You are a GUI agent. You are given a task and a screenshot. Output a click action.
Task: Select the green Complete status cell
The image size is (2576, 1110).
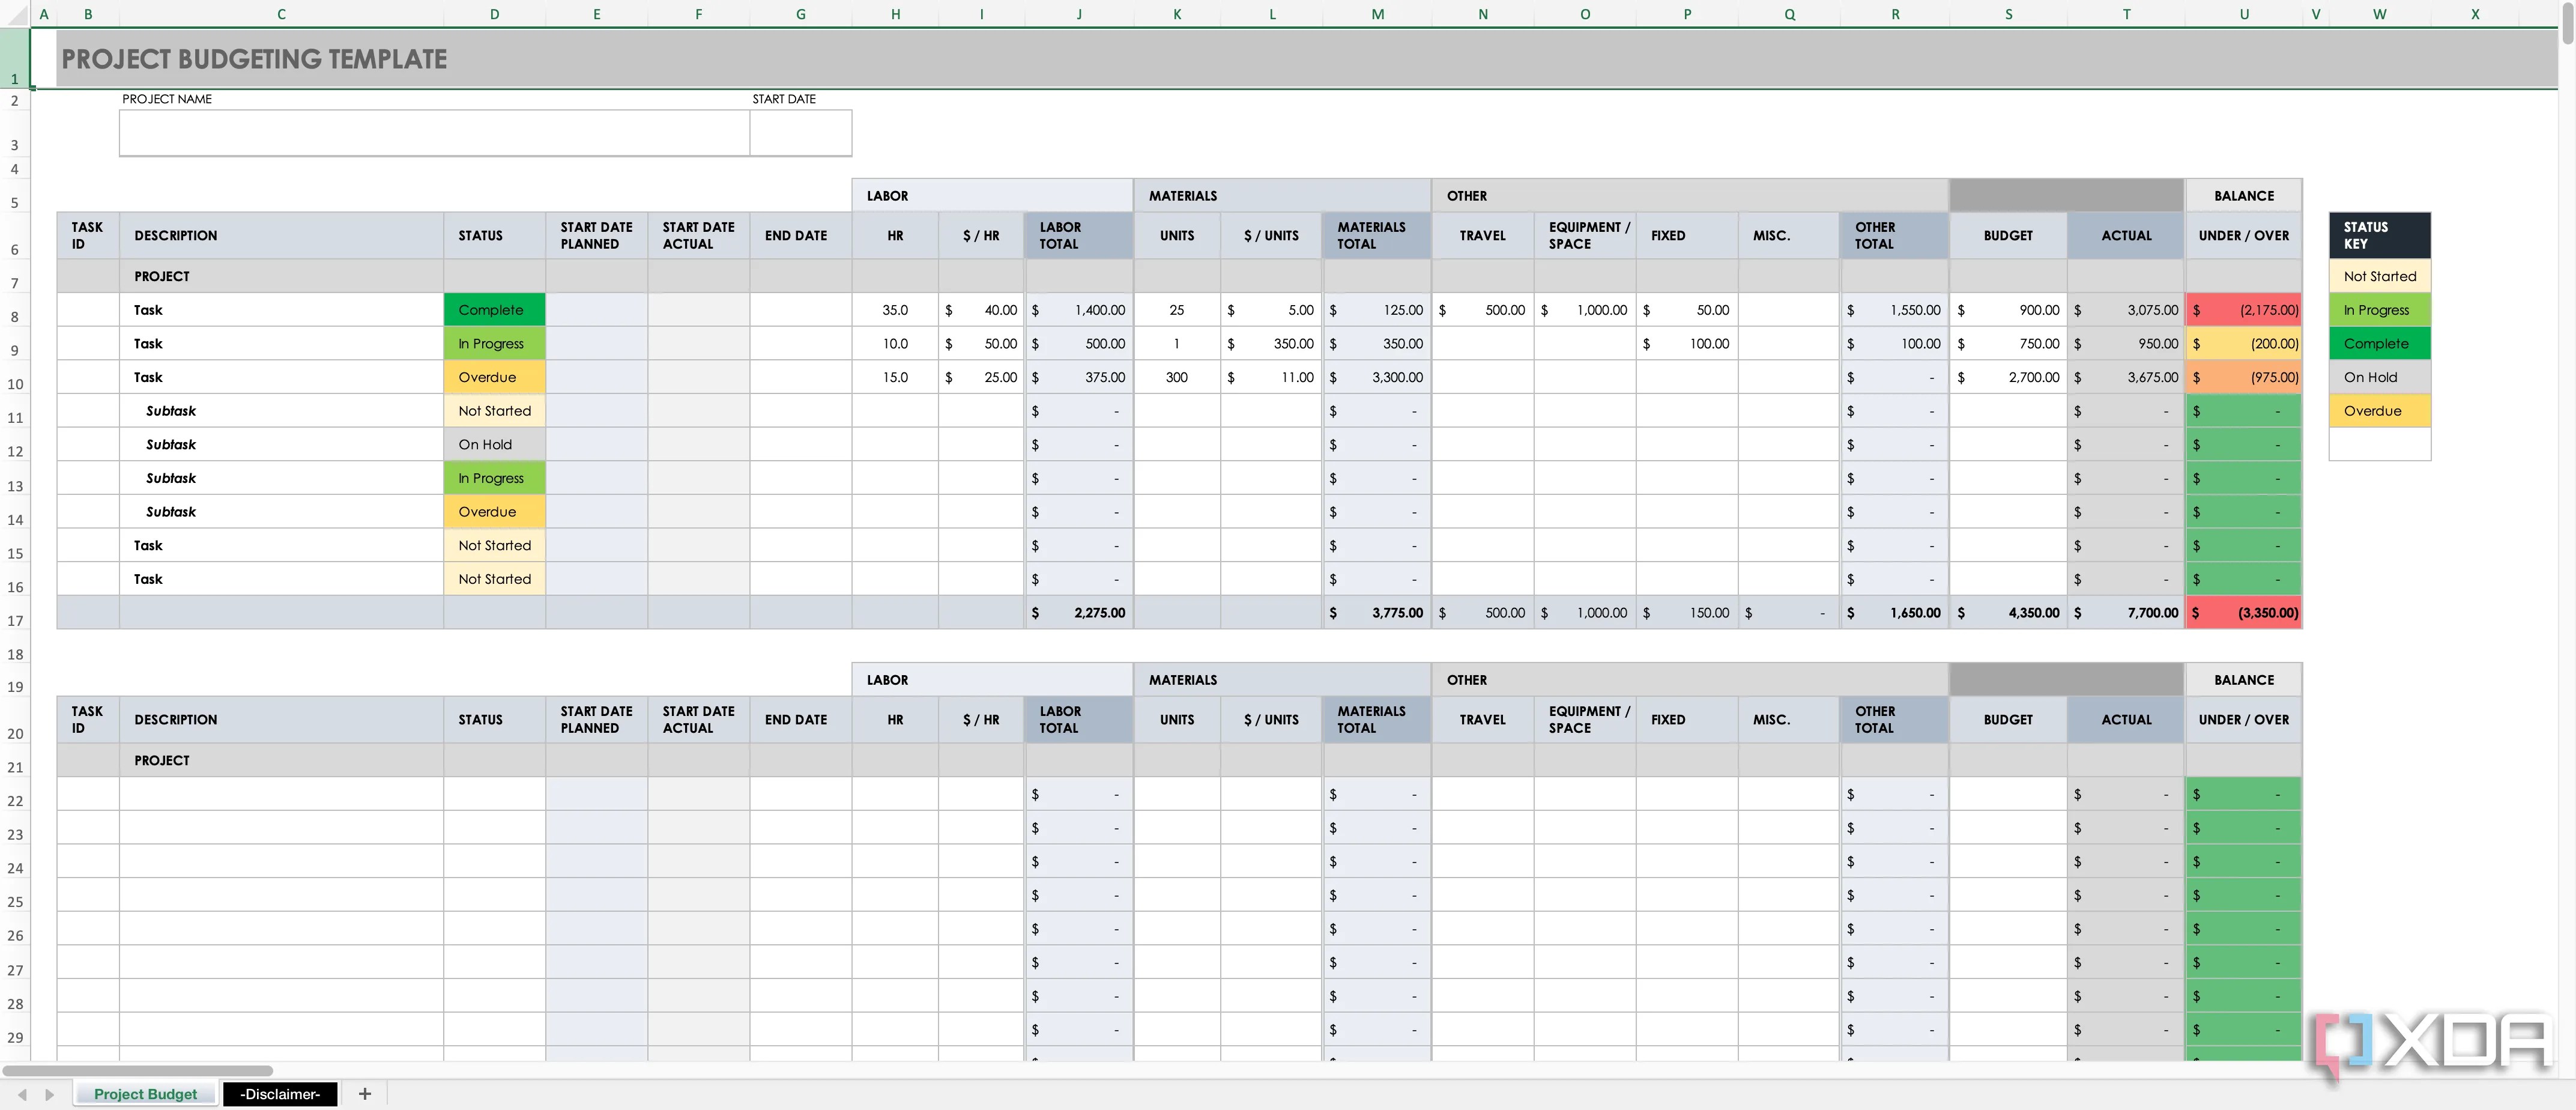pyautogui.click(x=494, y=310)
